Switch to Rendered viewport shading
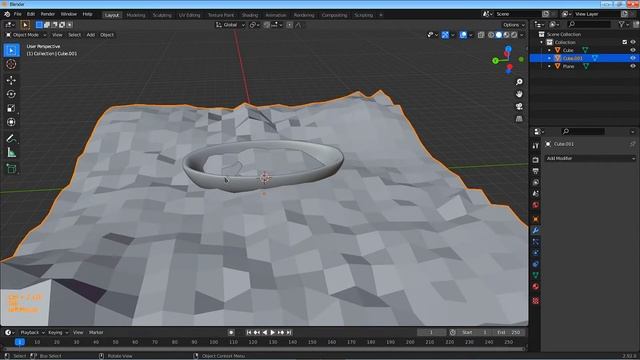 [514, 35]
